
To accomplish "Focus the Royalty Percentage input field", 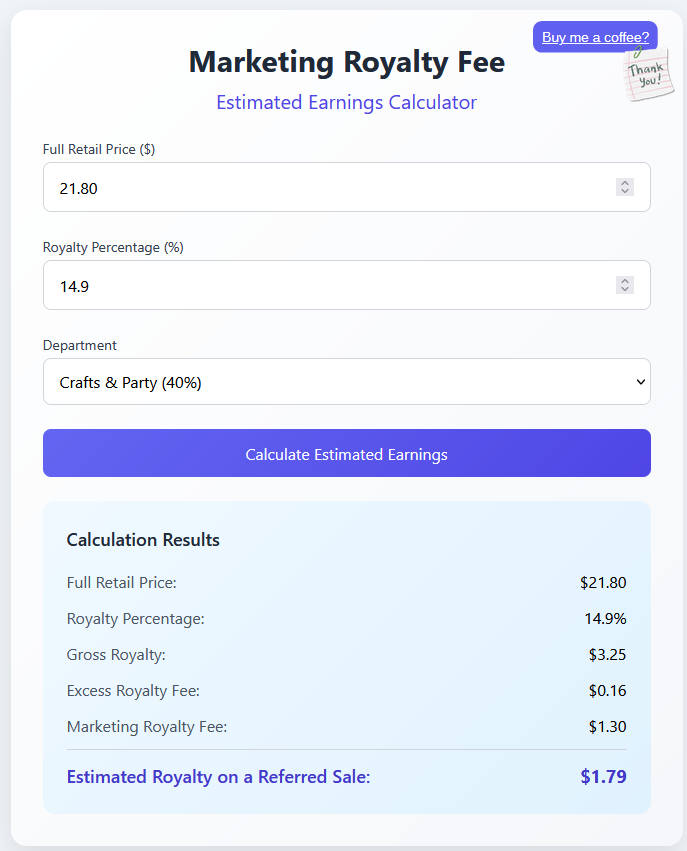I will (347, 285).
